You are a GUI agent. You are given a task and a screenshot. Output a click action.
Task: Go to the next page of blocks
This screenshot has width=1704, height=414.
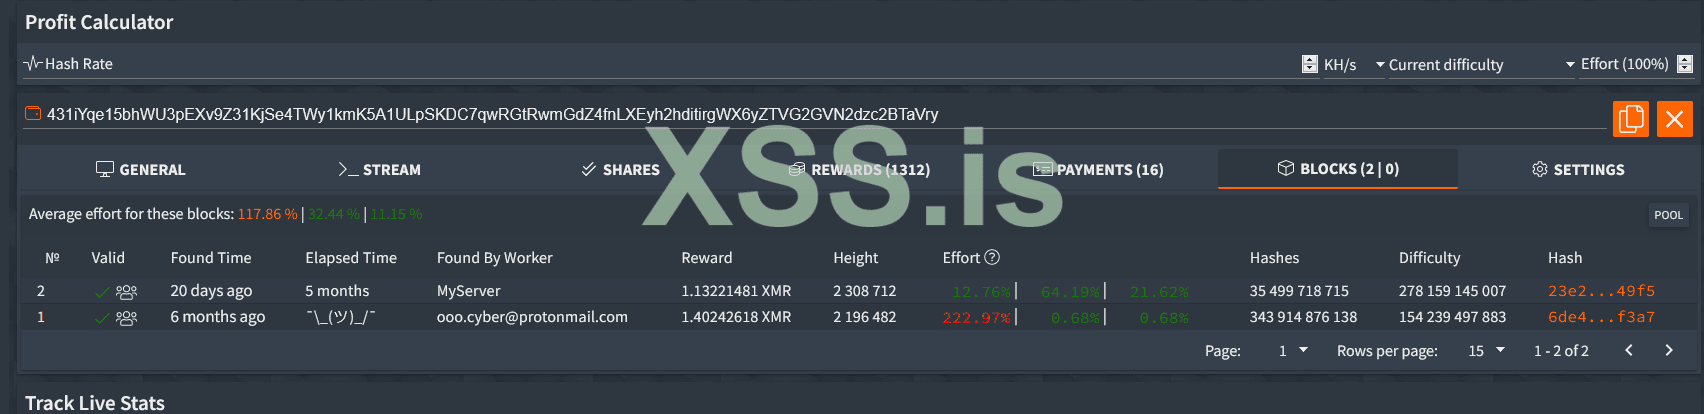1668,350
